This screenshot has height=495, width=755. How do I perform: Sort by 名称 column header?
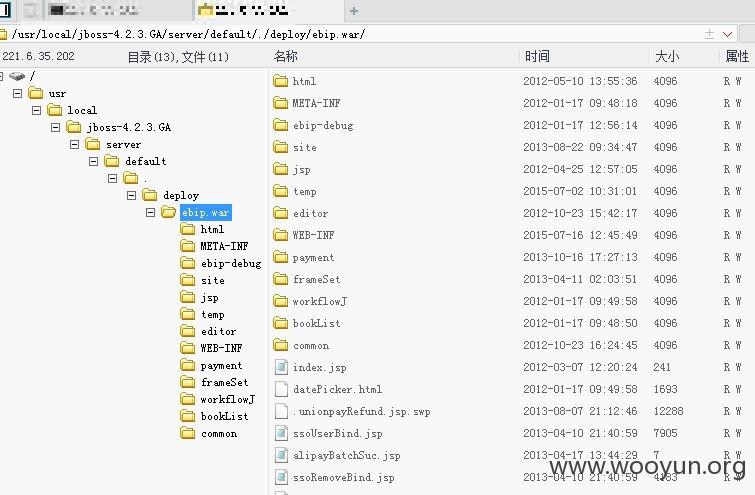pos(286,56)
